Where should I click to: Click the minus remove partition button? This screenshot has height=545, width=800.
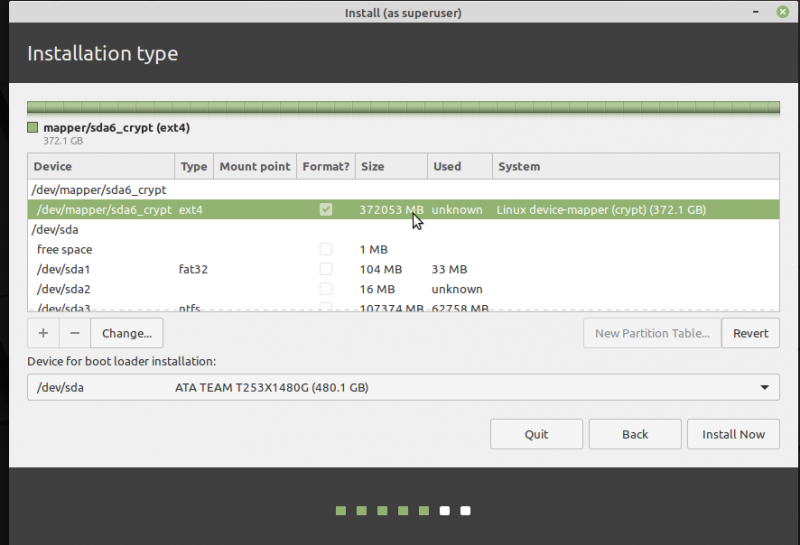click(x=75, y=334)
